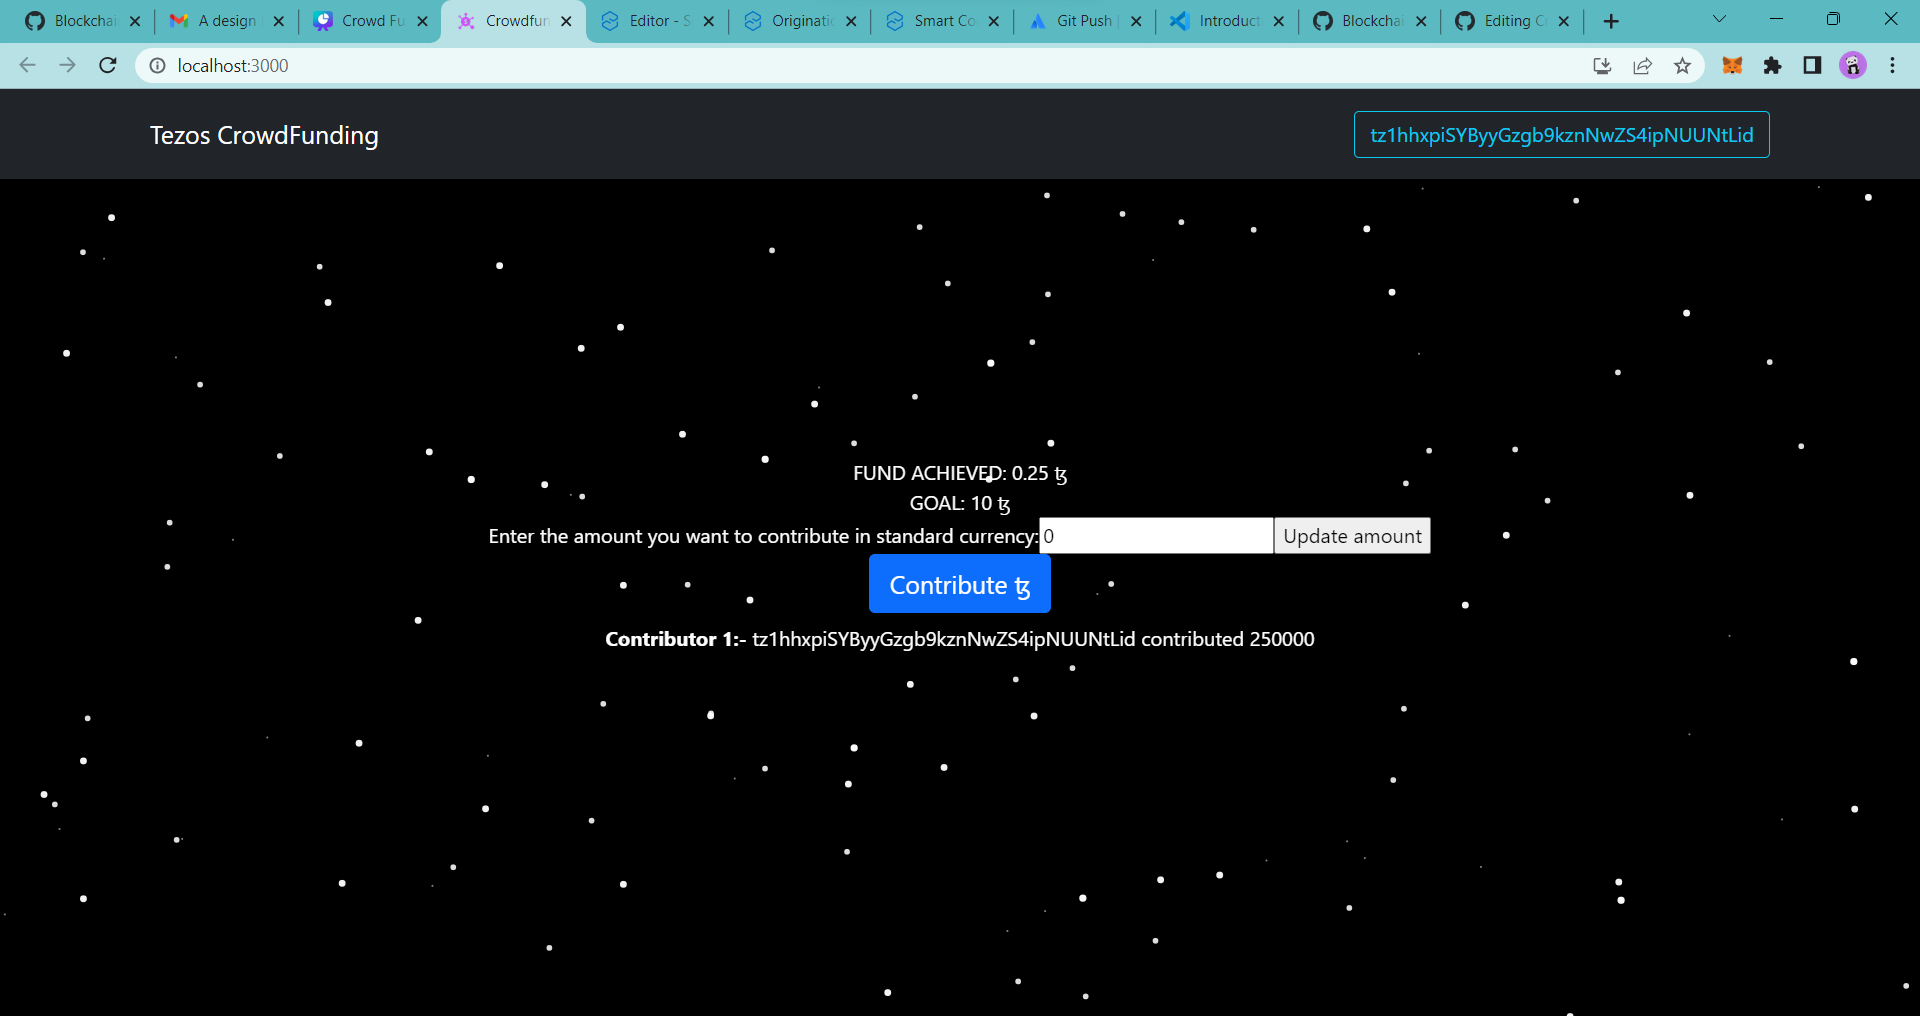Open the Chrome three-dot menu
This screenshot has width=1920, height=1016.
[1893, 65]
